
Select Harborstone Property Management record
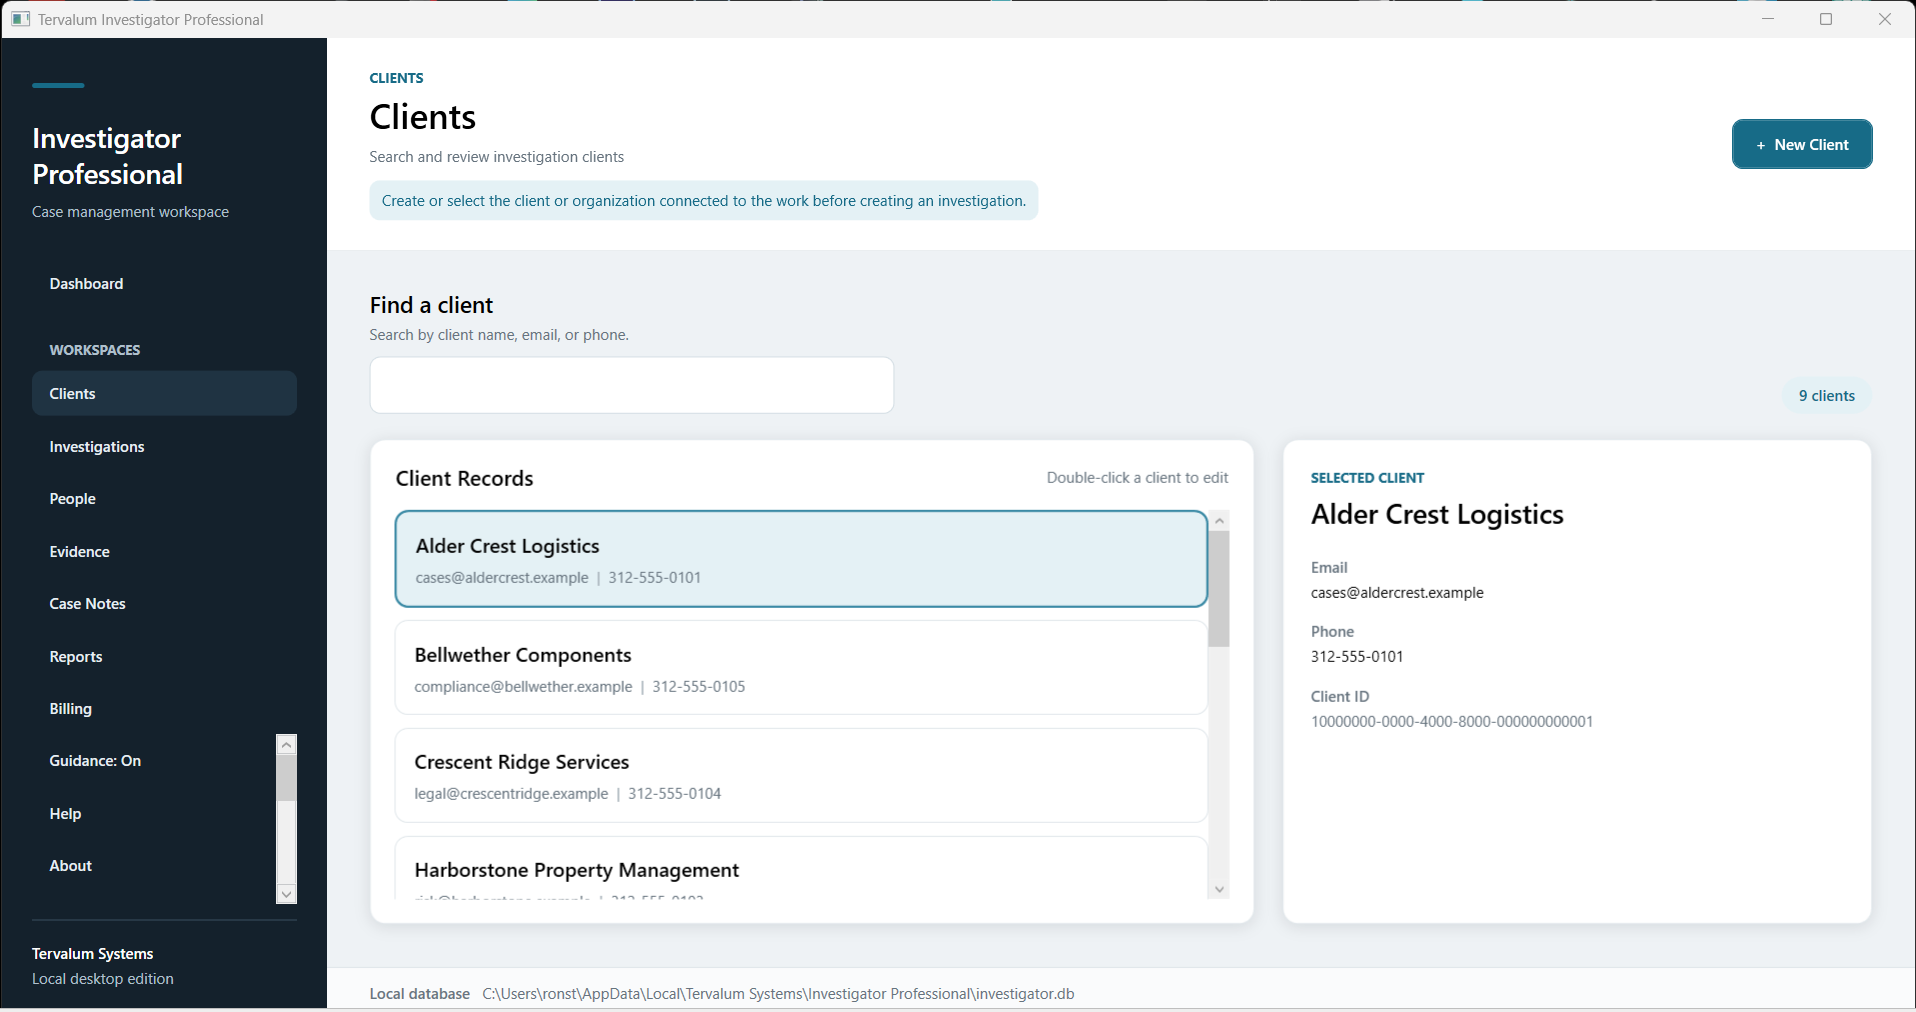pyautogui.click(x=801, y=868)
